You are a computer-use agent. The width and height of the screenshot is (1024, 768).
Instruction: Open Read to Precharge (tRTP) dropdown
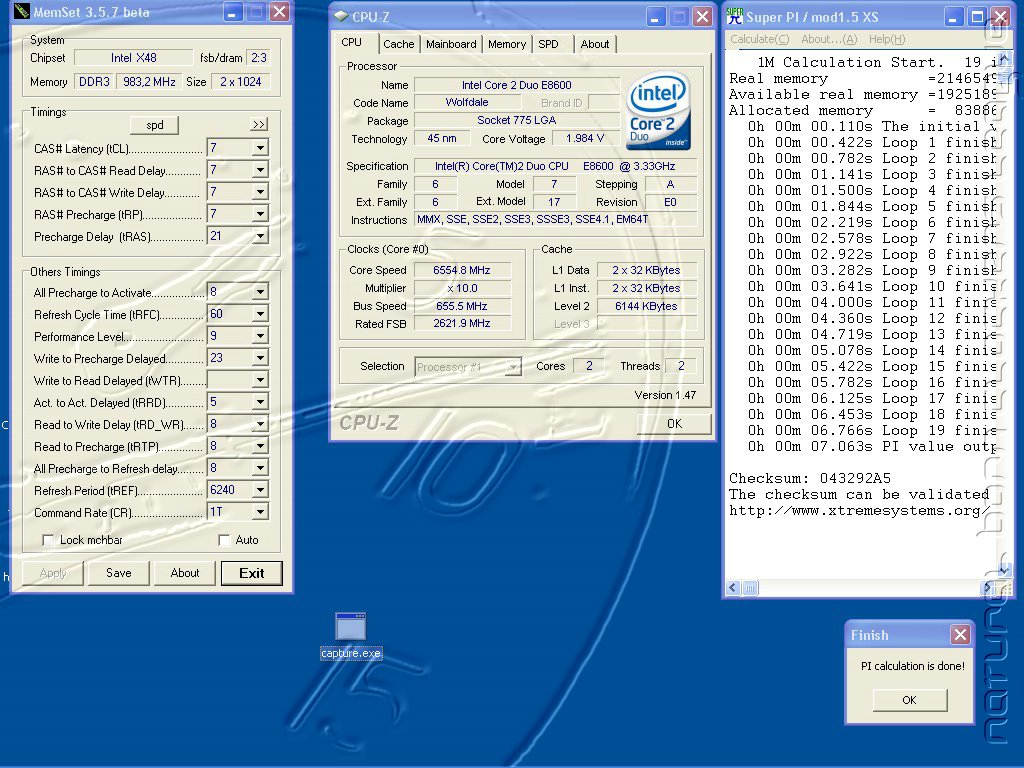click(x=260, y=446)
